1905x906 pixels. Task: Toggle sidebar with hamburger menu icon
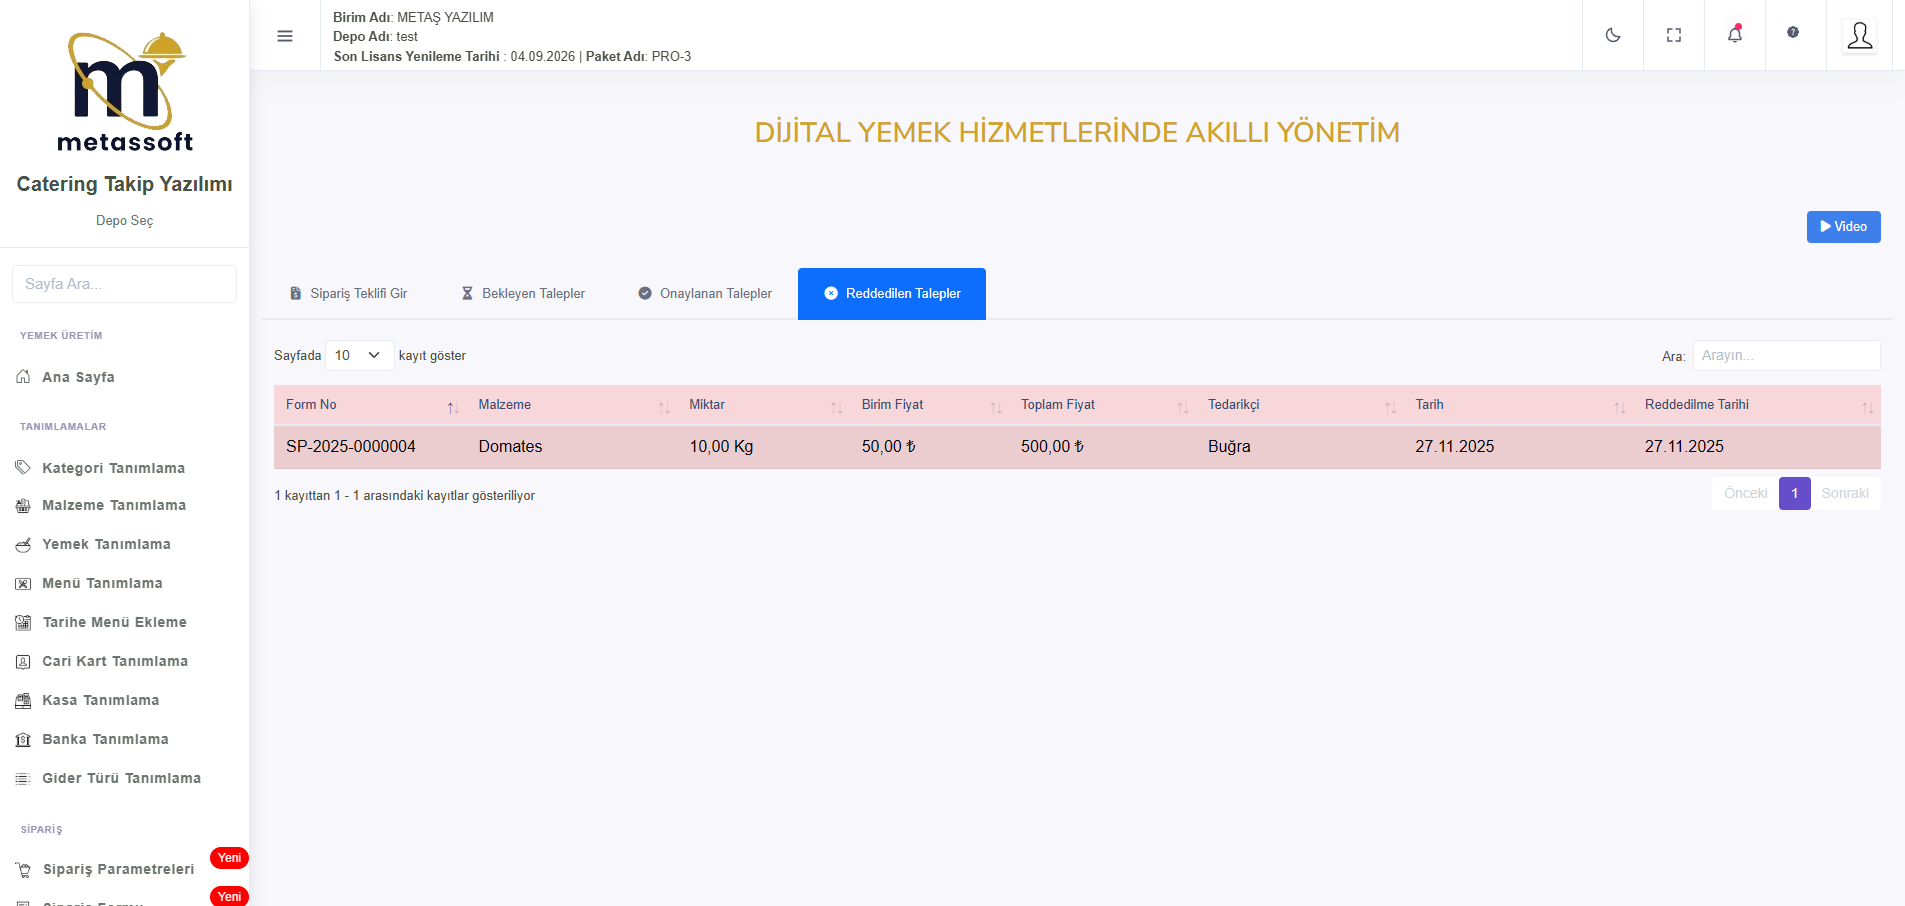click(x=285, y=36)
